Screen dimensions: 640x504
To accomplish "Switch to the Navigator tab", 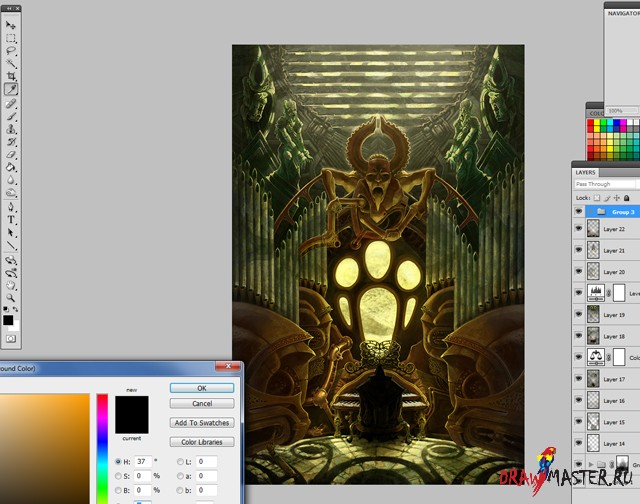I will click(x=623, y=13).
